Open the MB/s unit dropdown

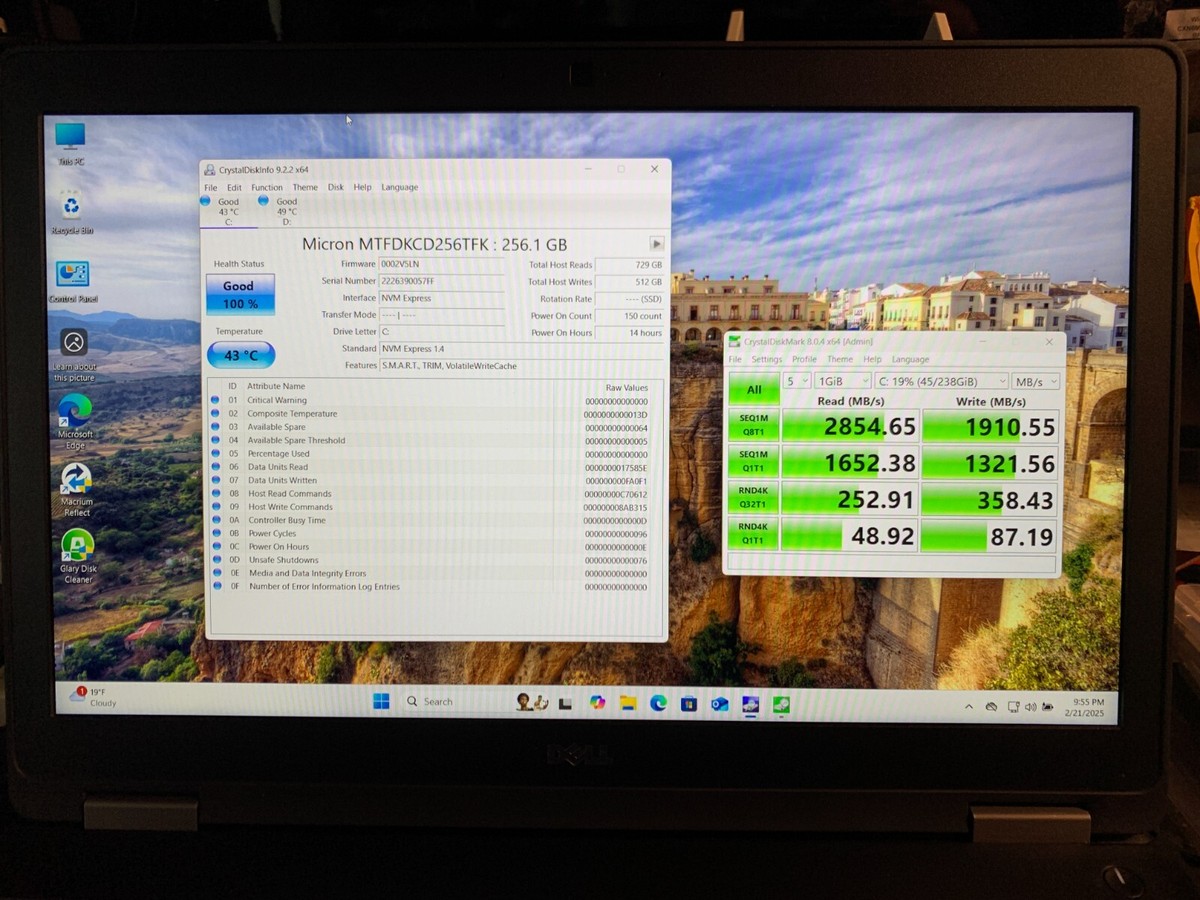(x=1035, y=382)
